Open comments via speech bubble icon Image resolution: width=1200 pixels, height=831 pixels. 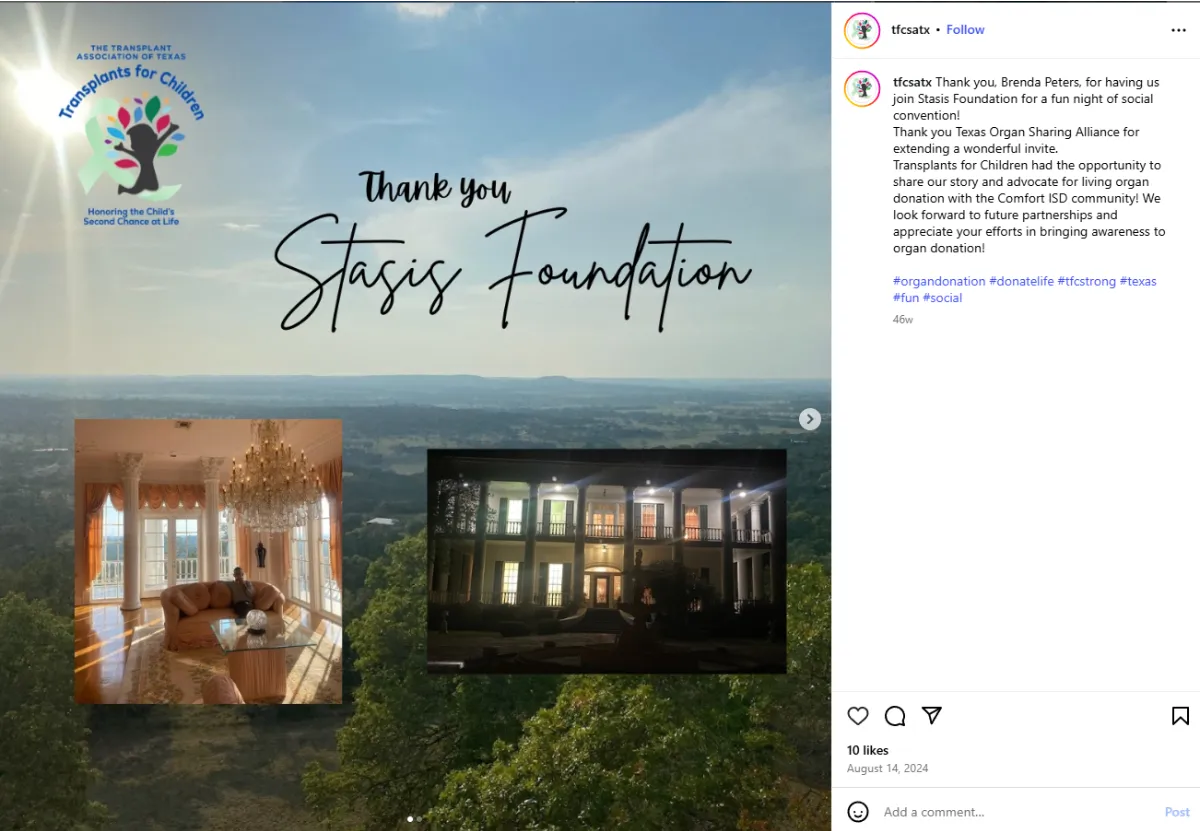click(895, 716)
